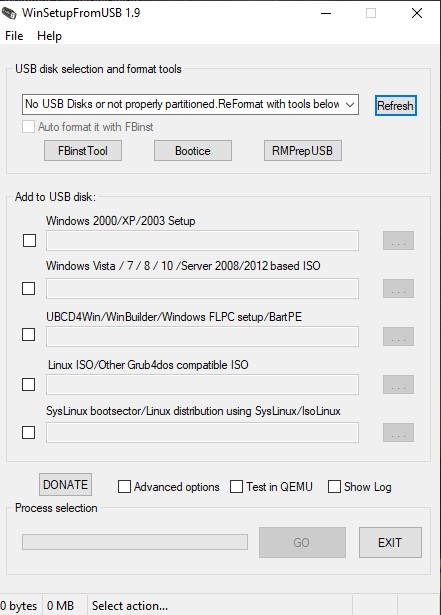The height and width of the screenshot is (615, 441).
Task: Open RMPrepUSB format tool
Action: point(303,151)
